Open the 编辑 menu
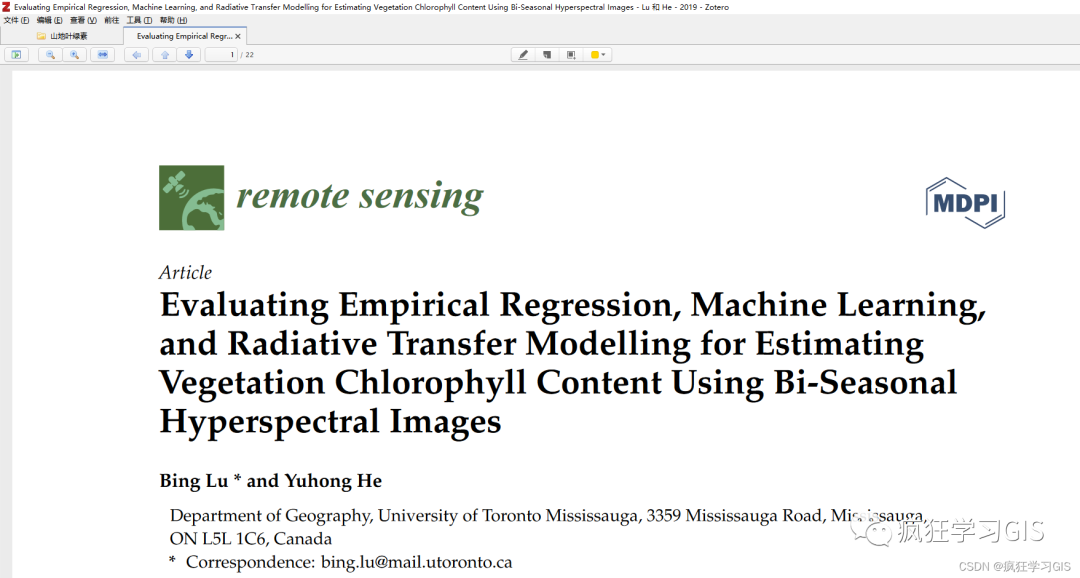 (49, 20)
